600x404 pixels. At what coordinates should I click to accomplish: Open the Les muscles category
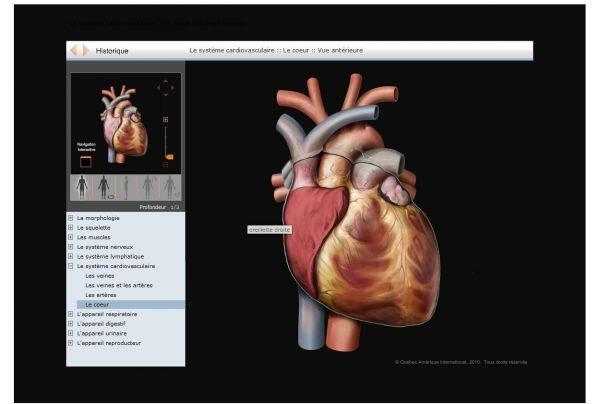(x=97, y=238)
